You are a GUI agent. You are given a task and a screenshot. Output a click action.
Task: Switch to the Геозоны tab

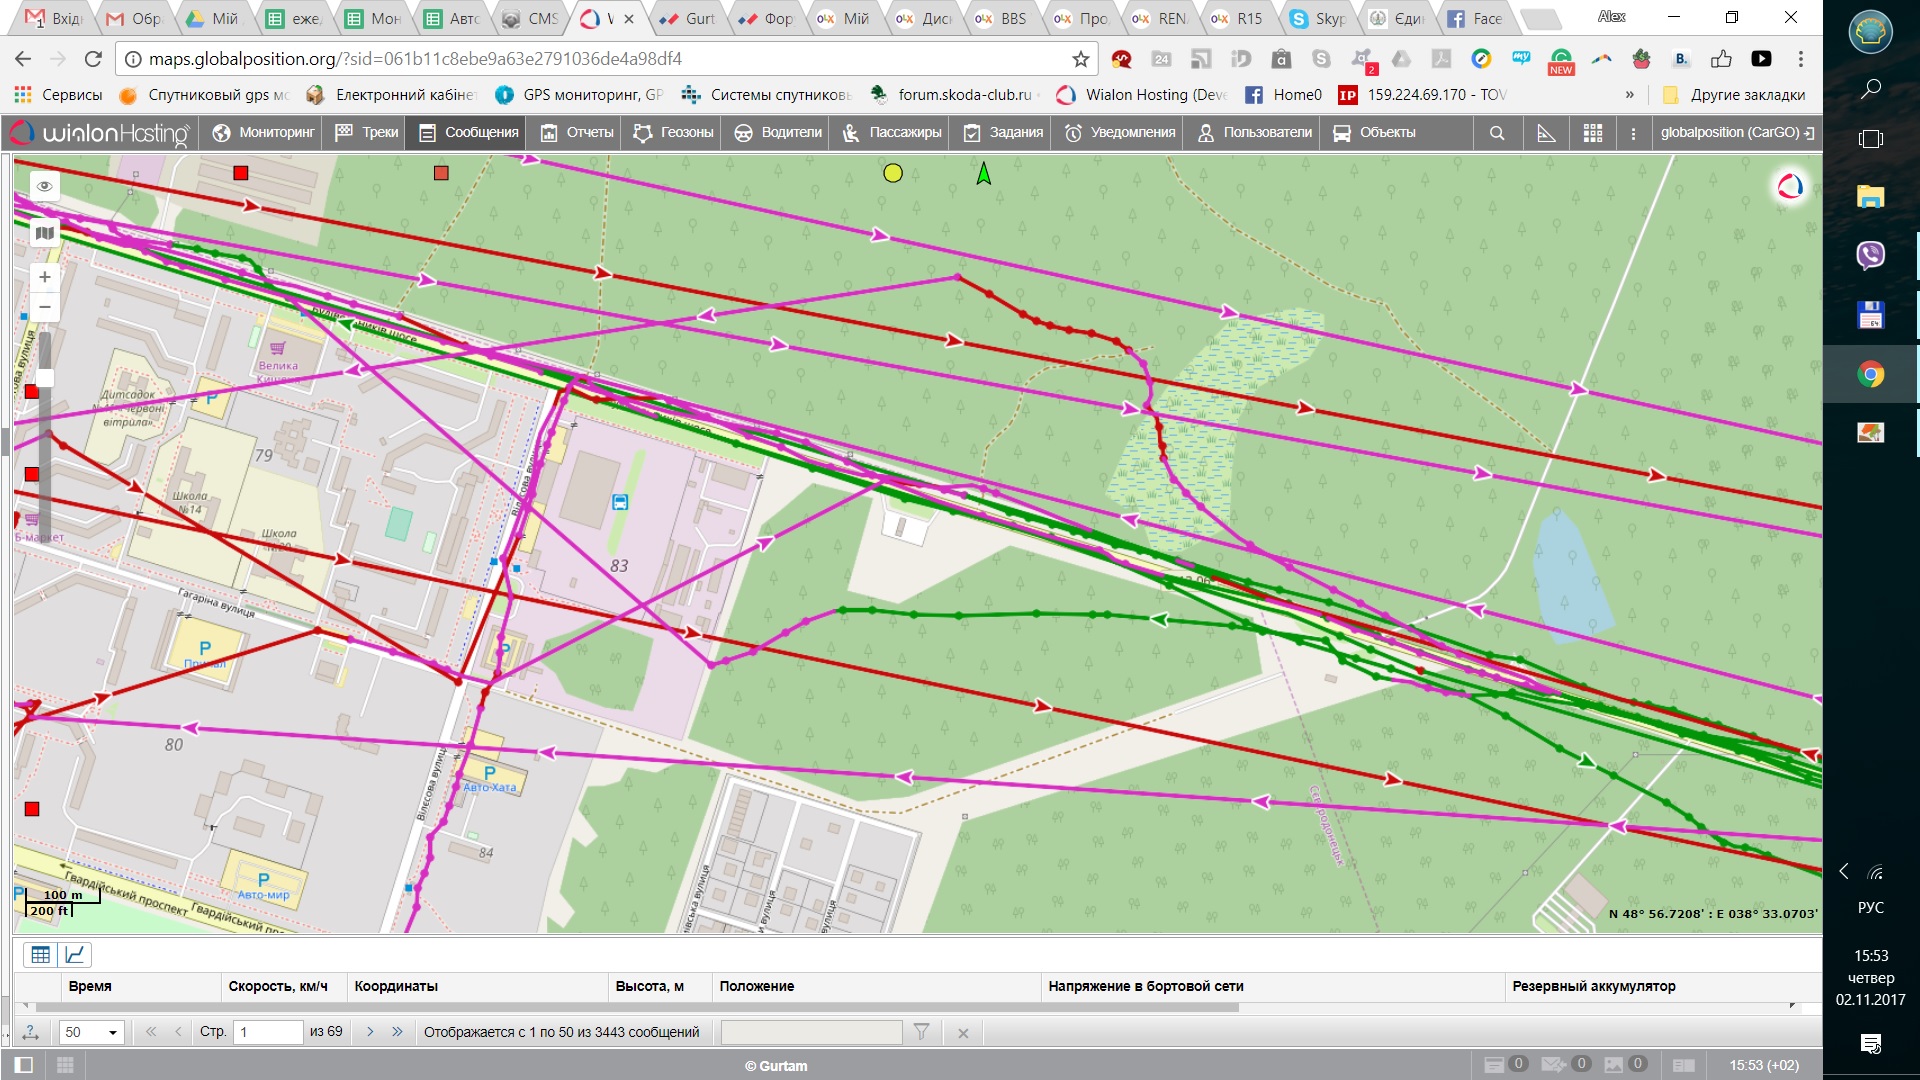pyautogui.click(x=673, y=133)
